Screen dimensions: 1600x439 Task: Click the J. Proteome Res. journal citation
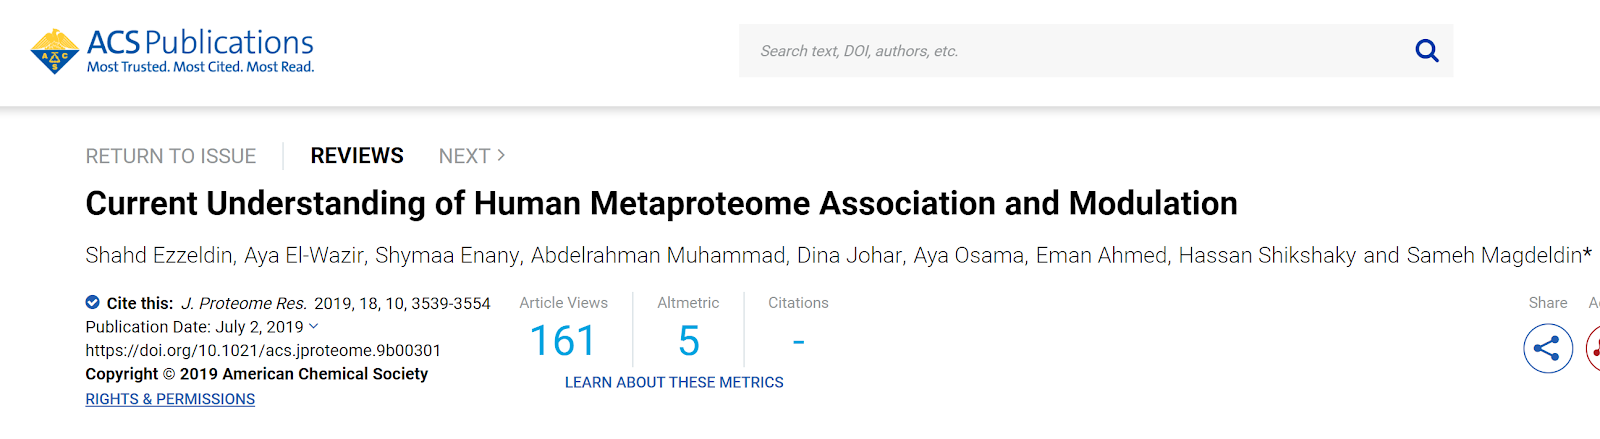point(243,303)
